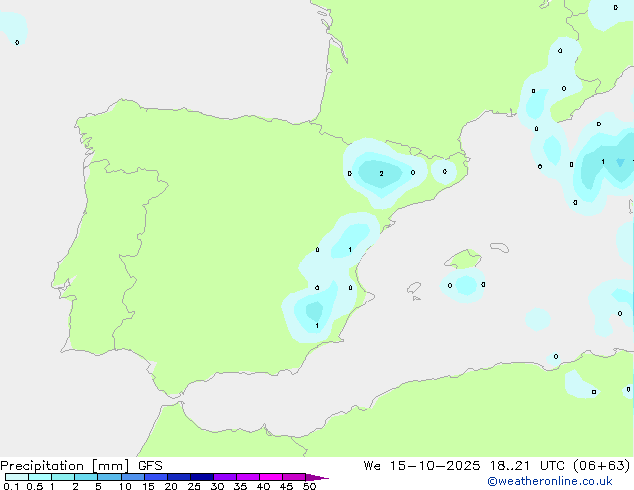Click the 1–2 mm legend swatch
The image size is (634, 490).
click(63, 477)
